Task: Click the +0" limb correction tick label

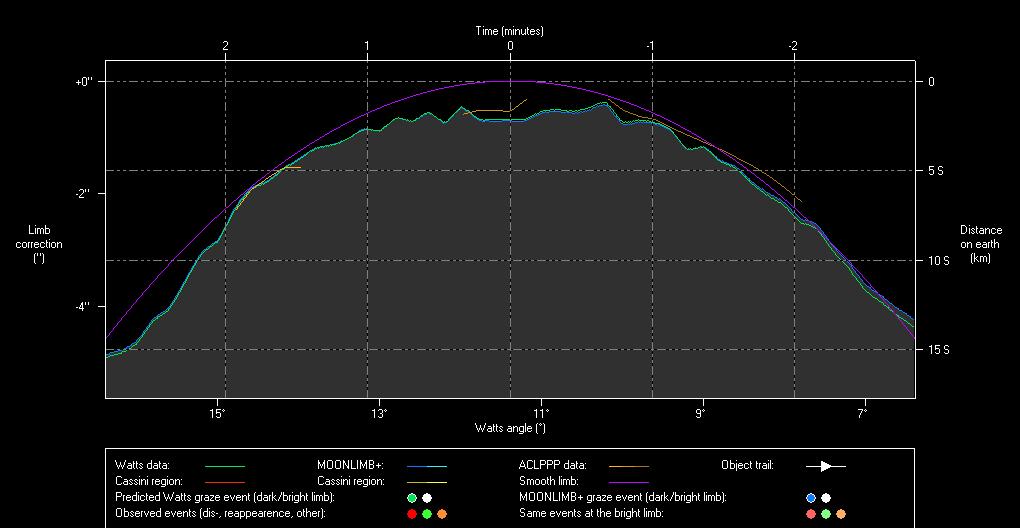Action: [84, 81]
